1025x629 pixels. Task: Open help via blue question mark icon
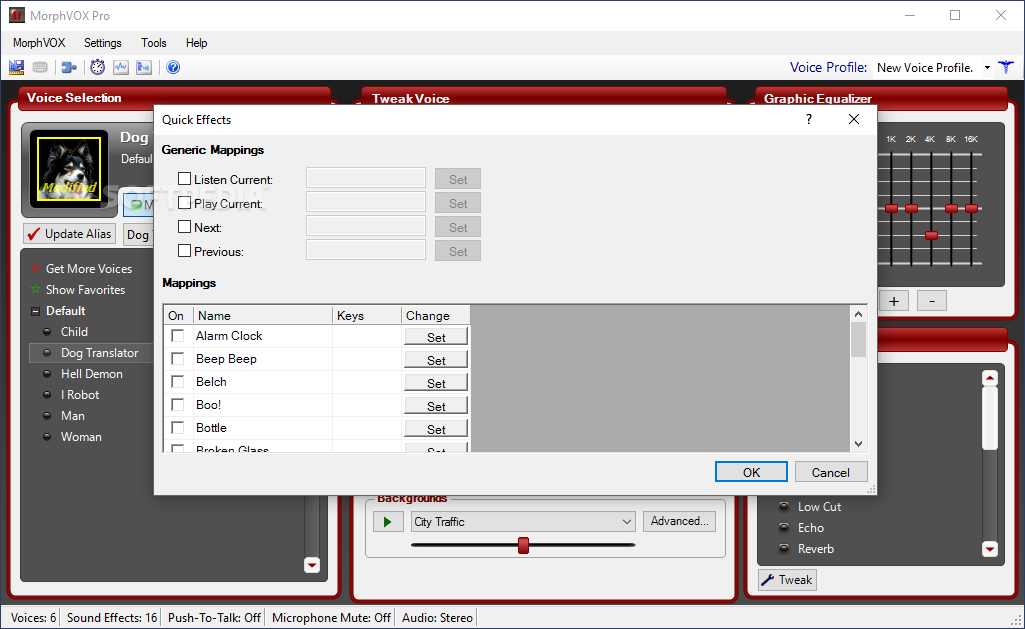[173, 67]
